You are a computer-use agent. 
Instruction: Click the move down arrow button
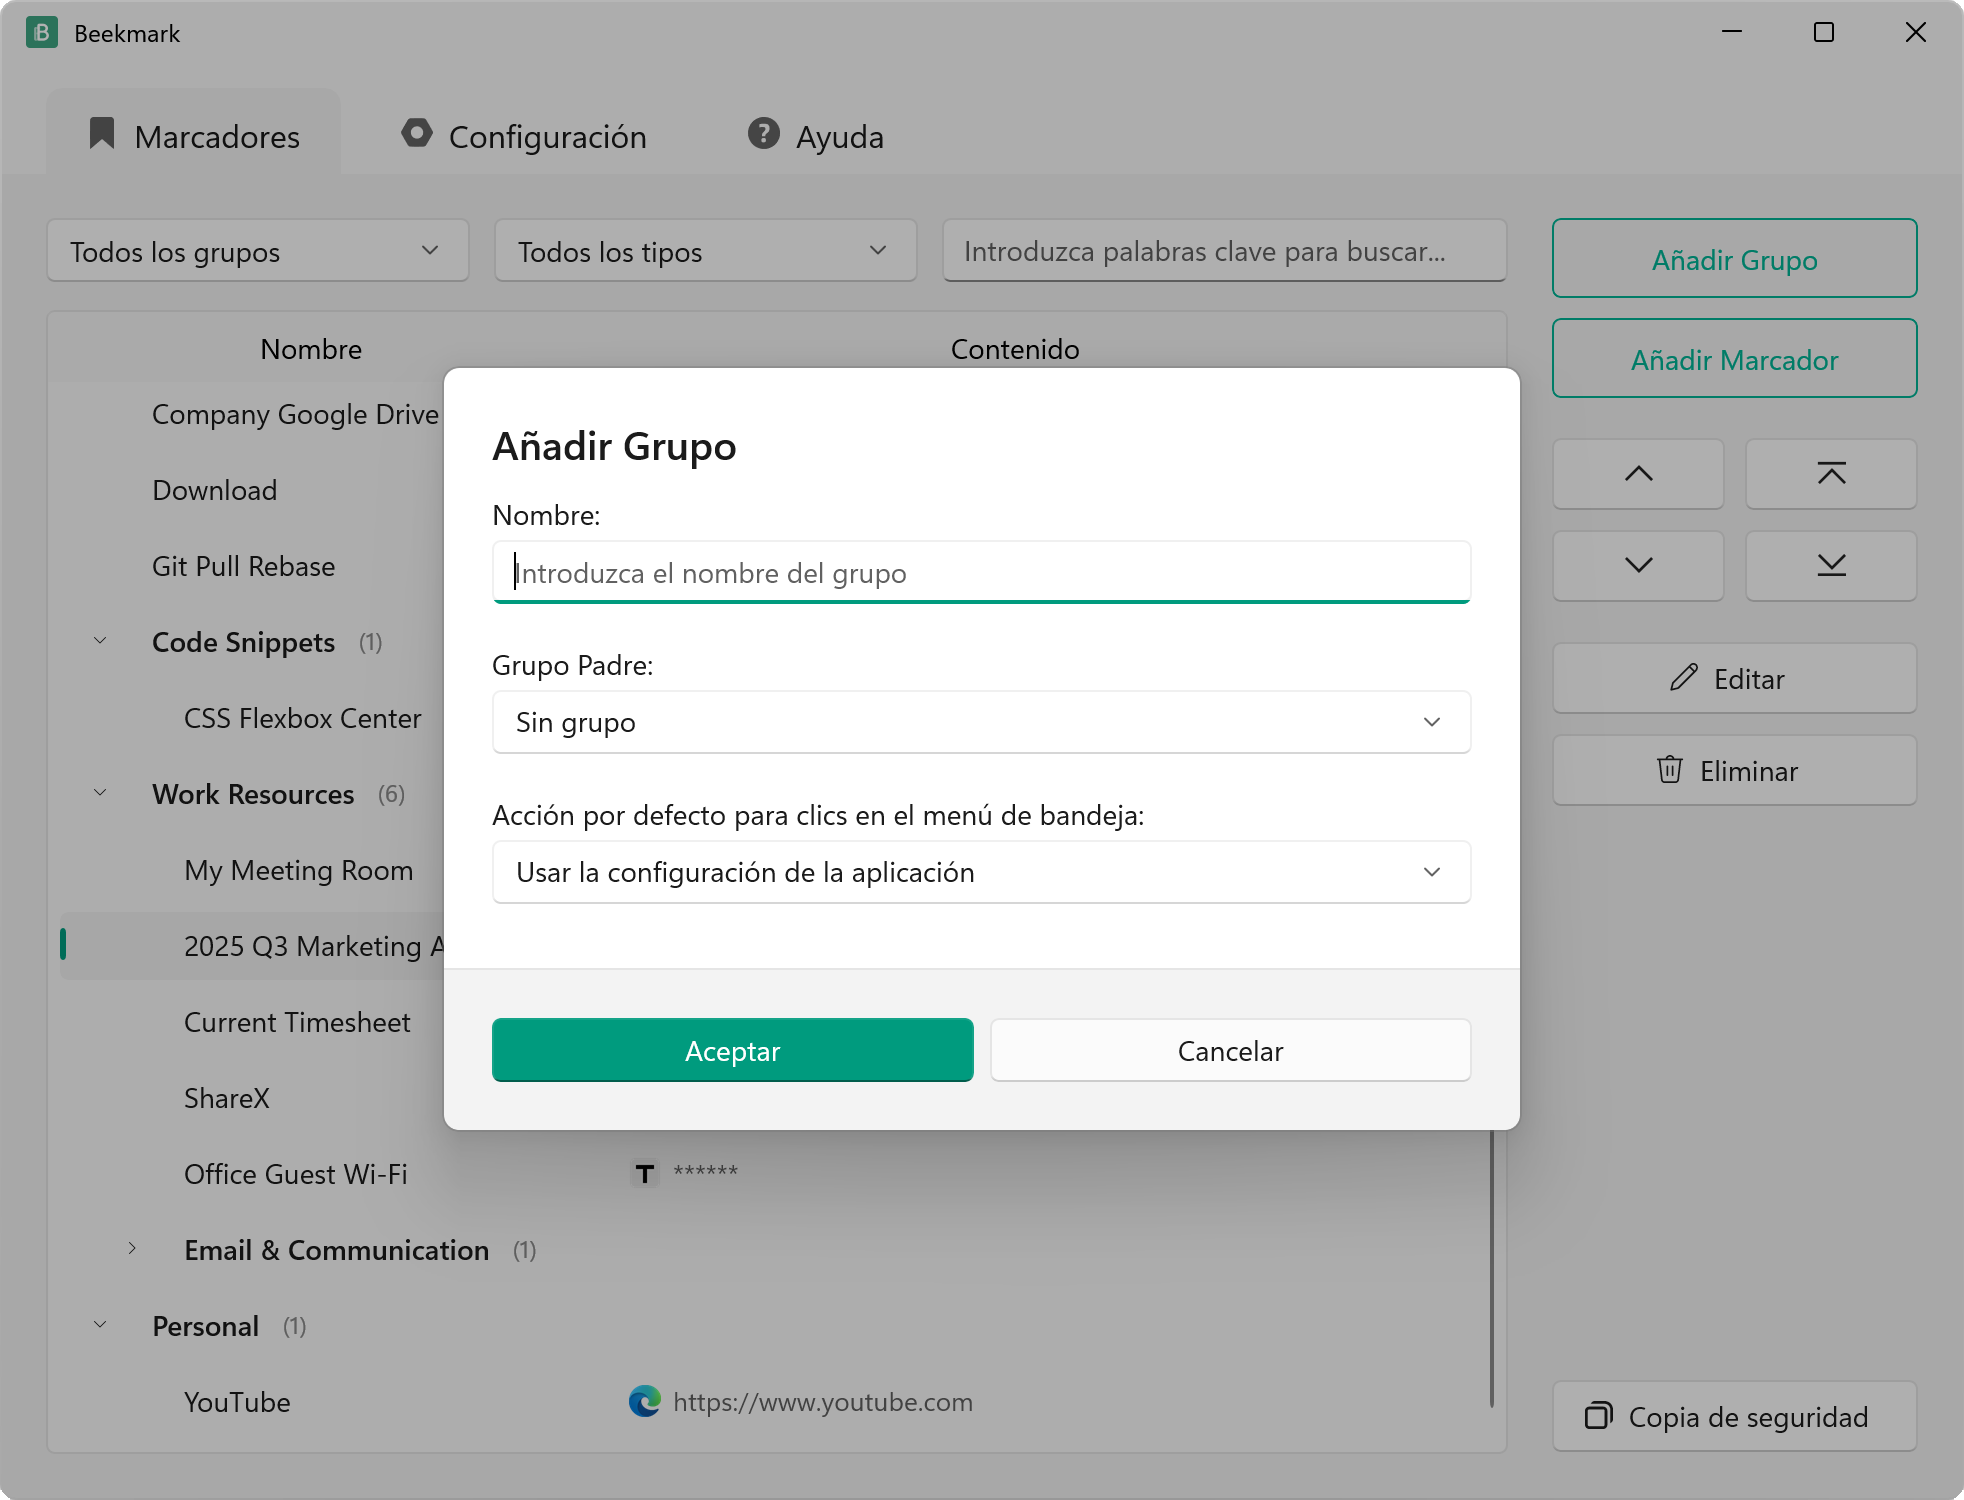[1638, 566]
